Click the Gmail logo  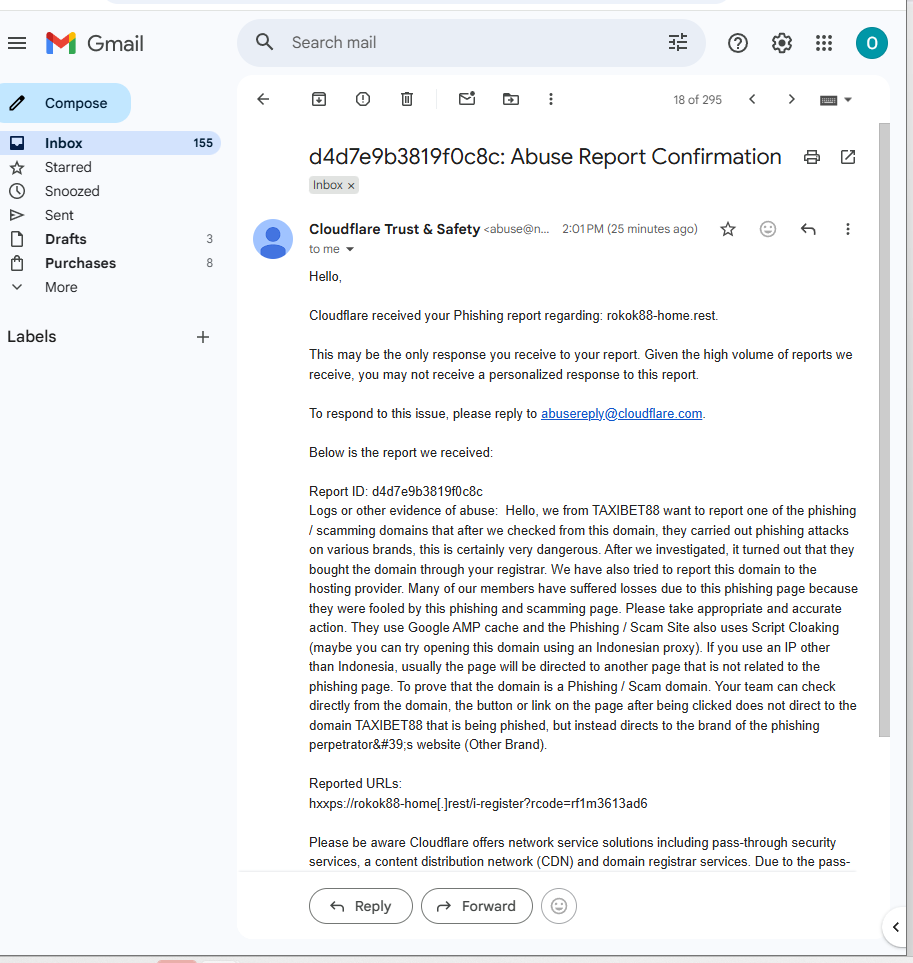point(95,43)
